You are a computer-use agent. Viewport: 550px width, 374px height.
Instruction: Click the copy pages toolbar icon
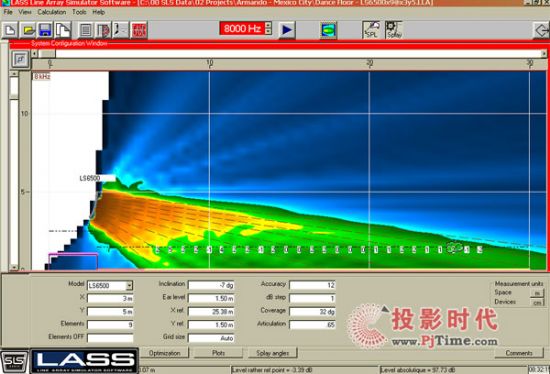point(63,30)
